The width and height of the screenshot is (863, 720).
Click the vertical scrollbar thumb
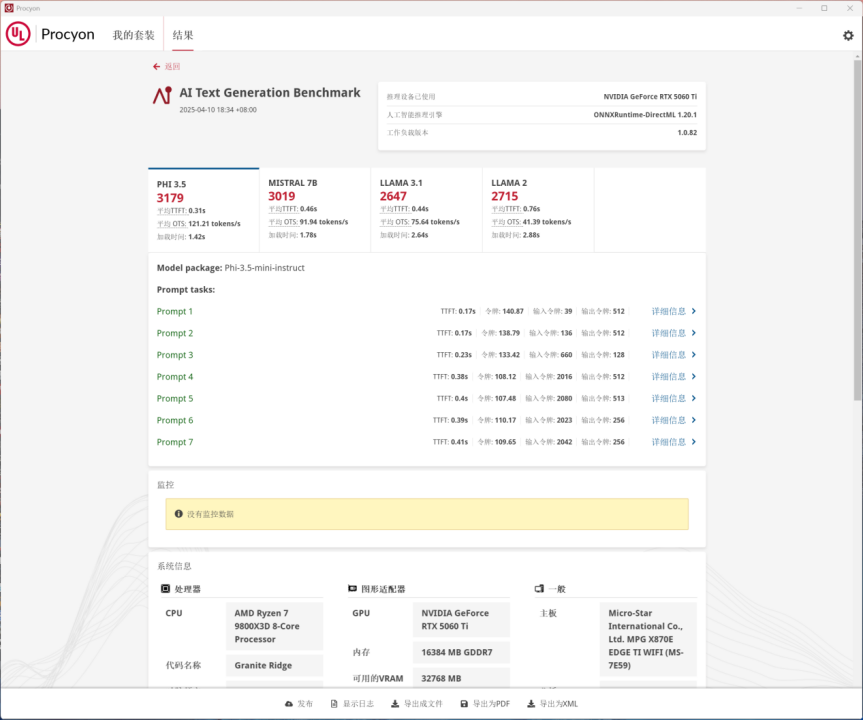pos(857,230)
